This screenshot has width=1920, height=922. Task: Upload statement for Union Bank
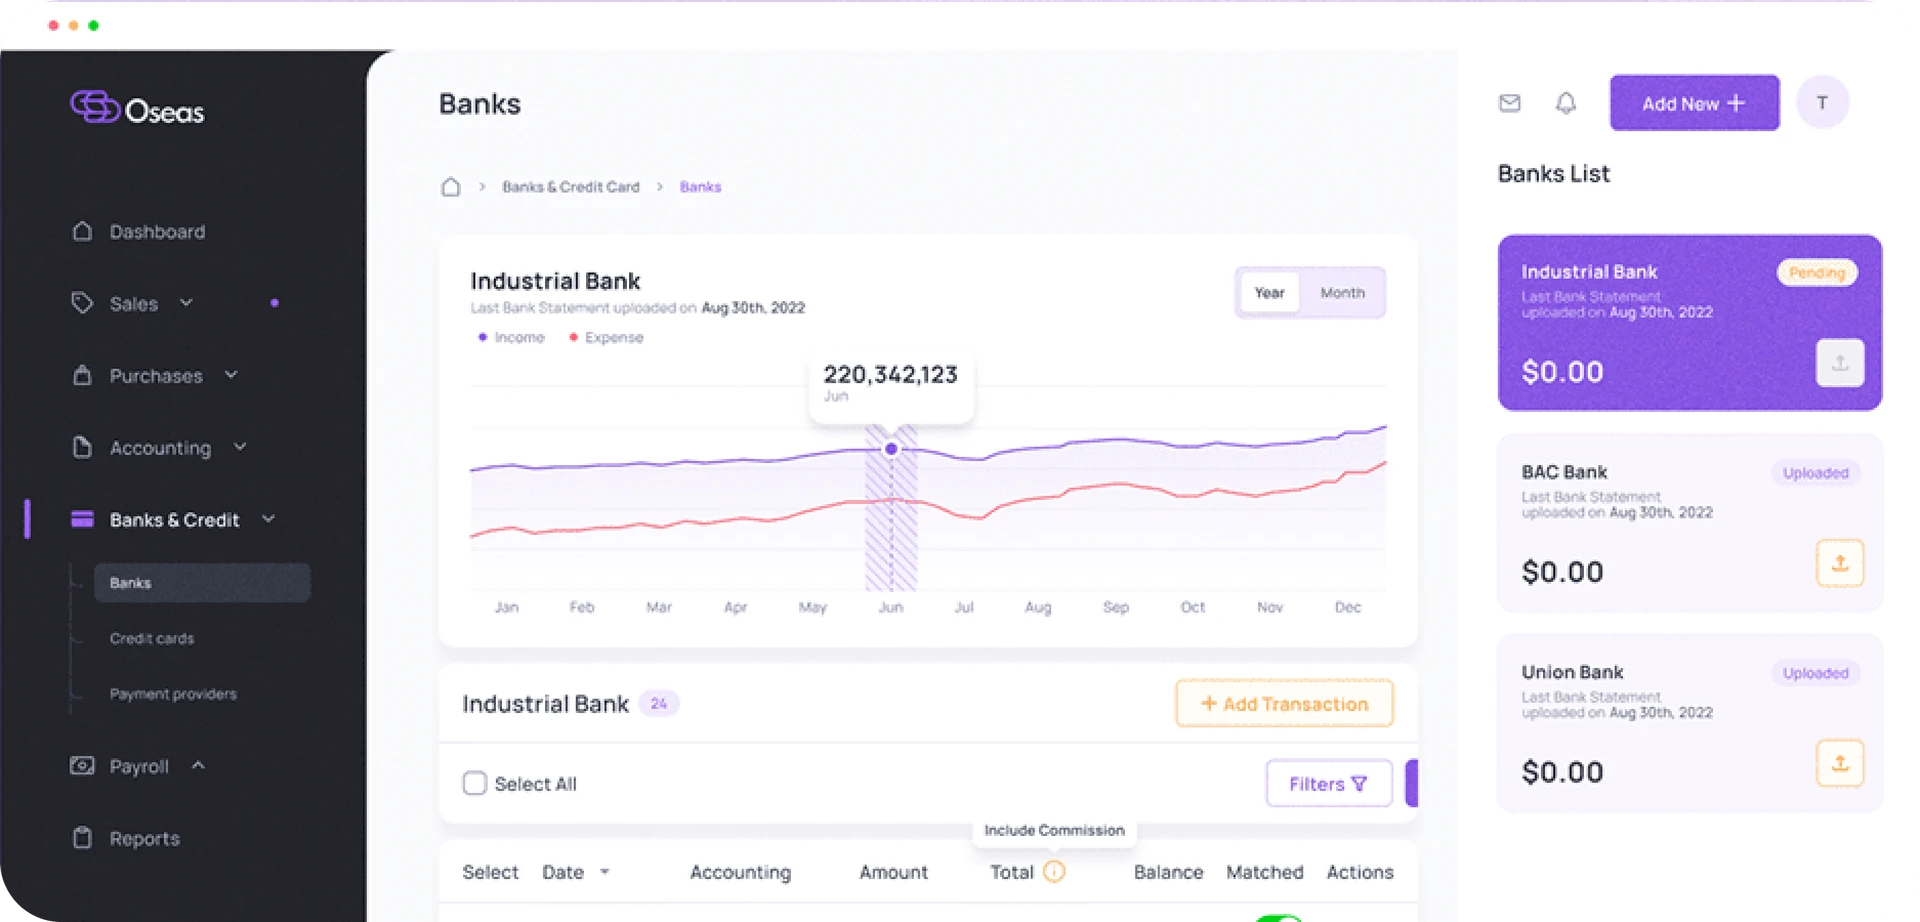pyautogui.click(x=1839, y=763)
